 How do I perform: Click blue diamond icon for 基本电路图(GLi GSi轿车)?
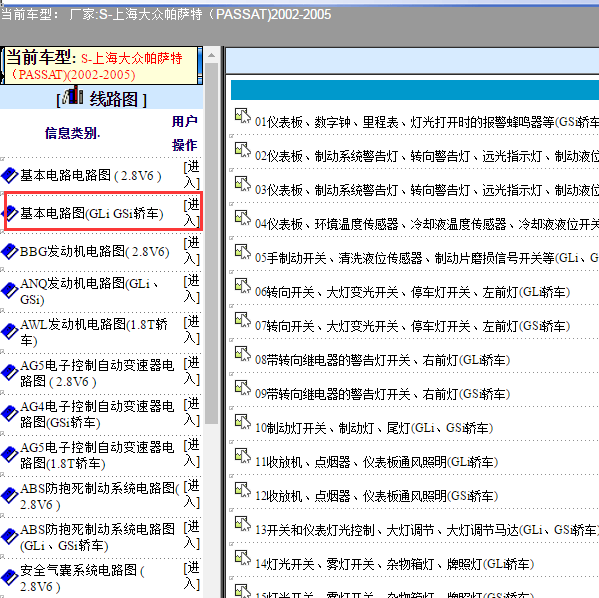point(11,213)
